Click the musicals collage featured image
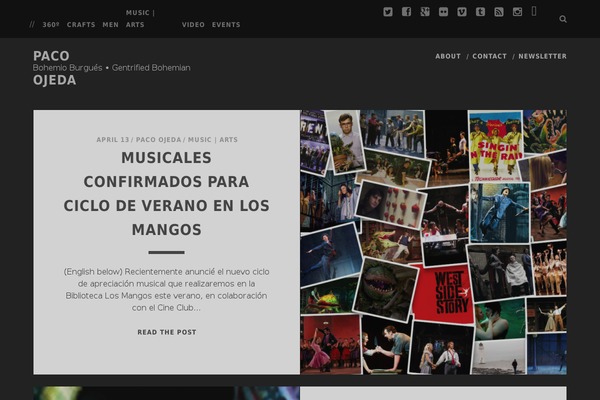Viewport: 600px width, 400px height. [434, 242]
